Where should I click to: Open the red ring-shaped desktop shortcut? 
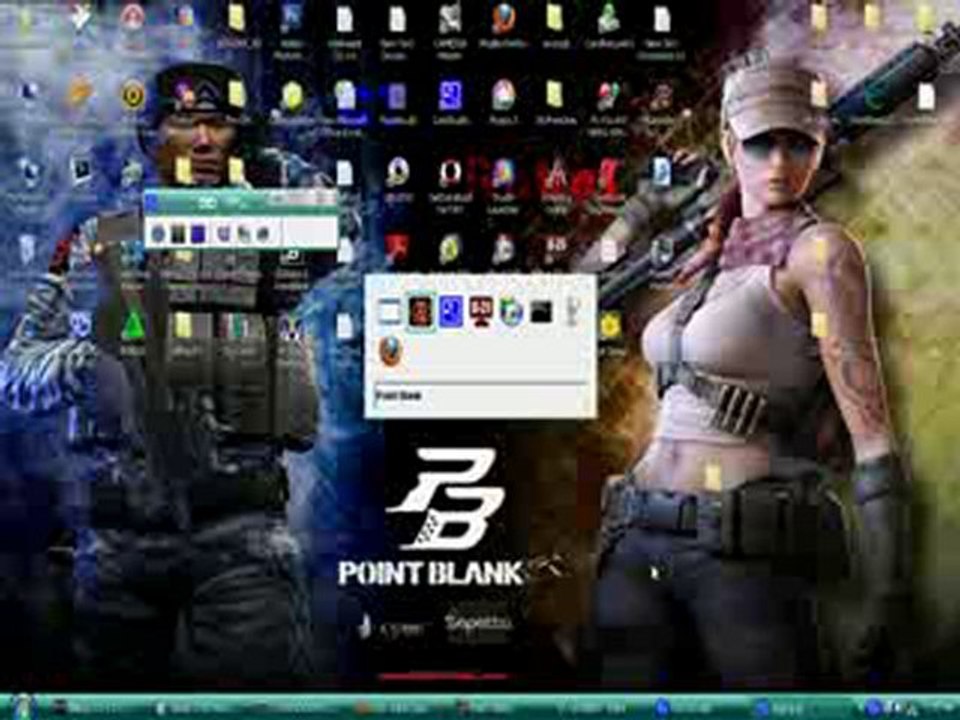coord(450,174)
